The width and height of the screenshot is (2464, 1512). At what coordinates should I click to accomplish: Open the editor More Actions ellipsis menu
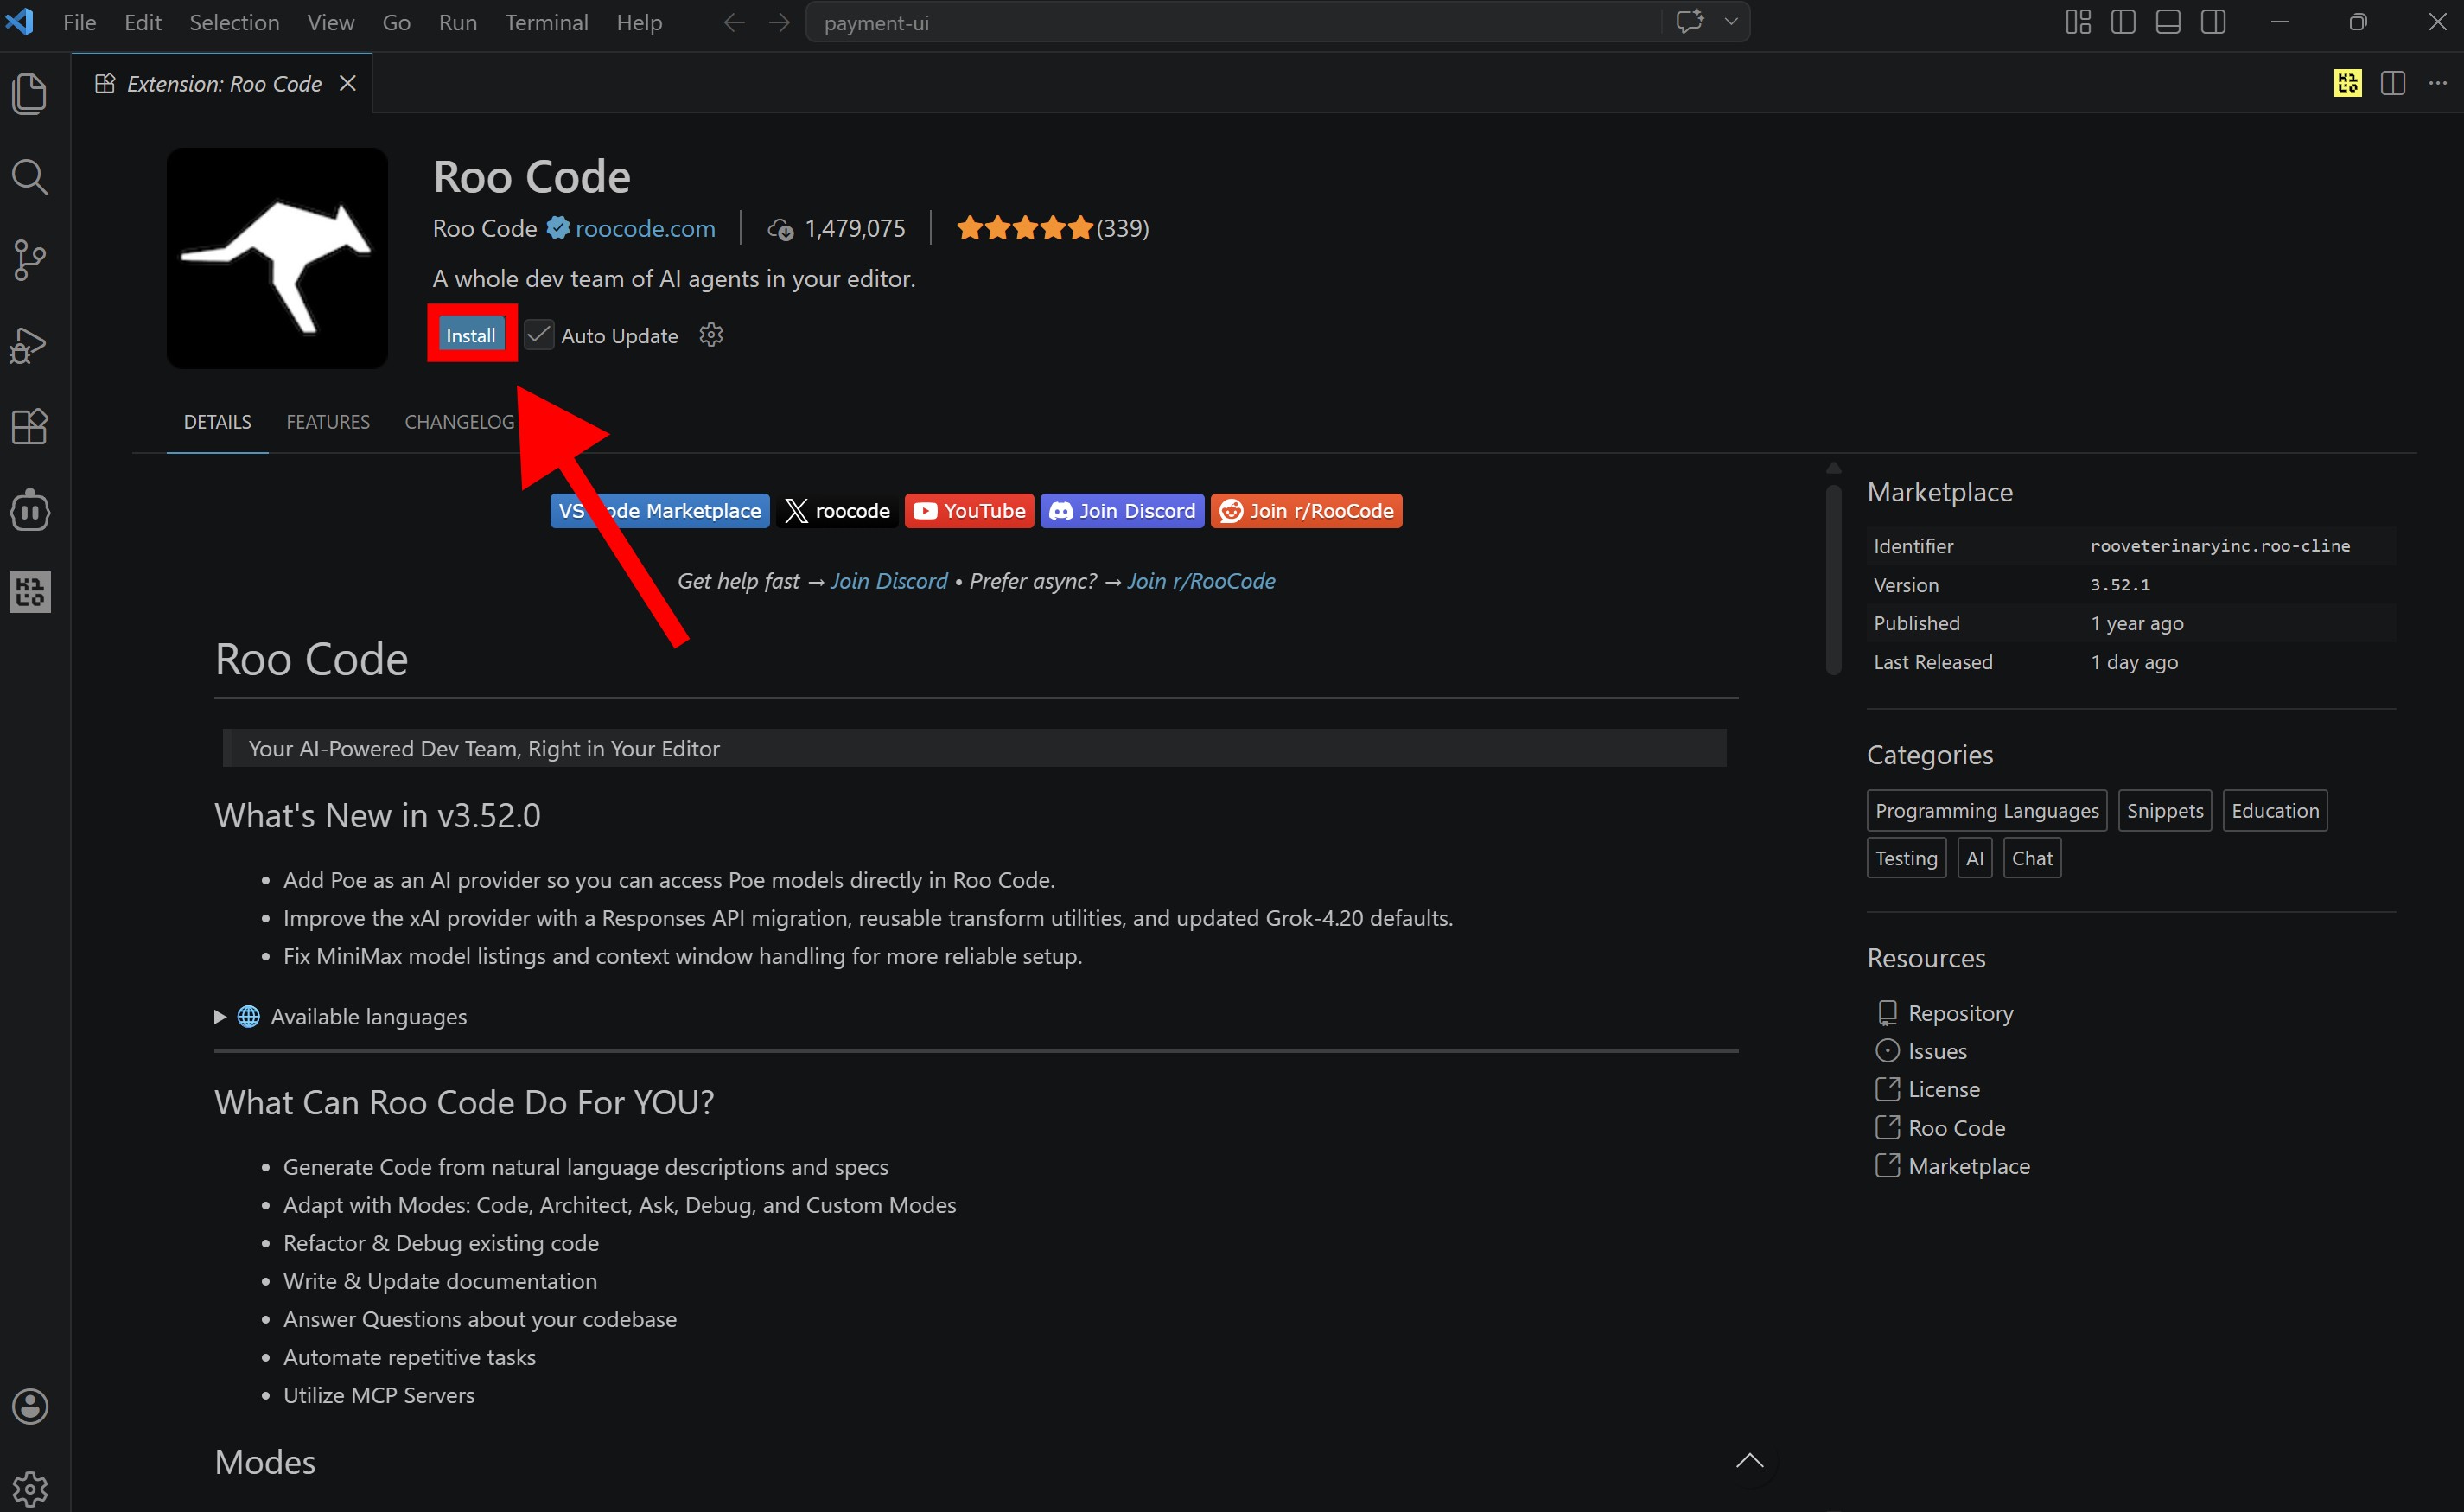click(x=2438, y=83)
